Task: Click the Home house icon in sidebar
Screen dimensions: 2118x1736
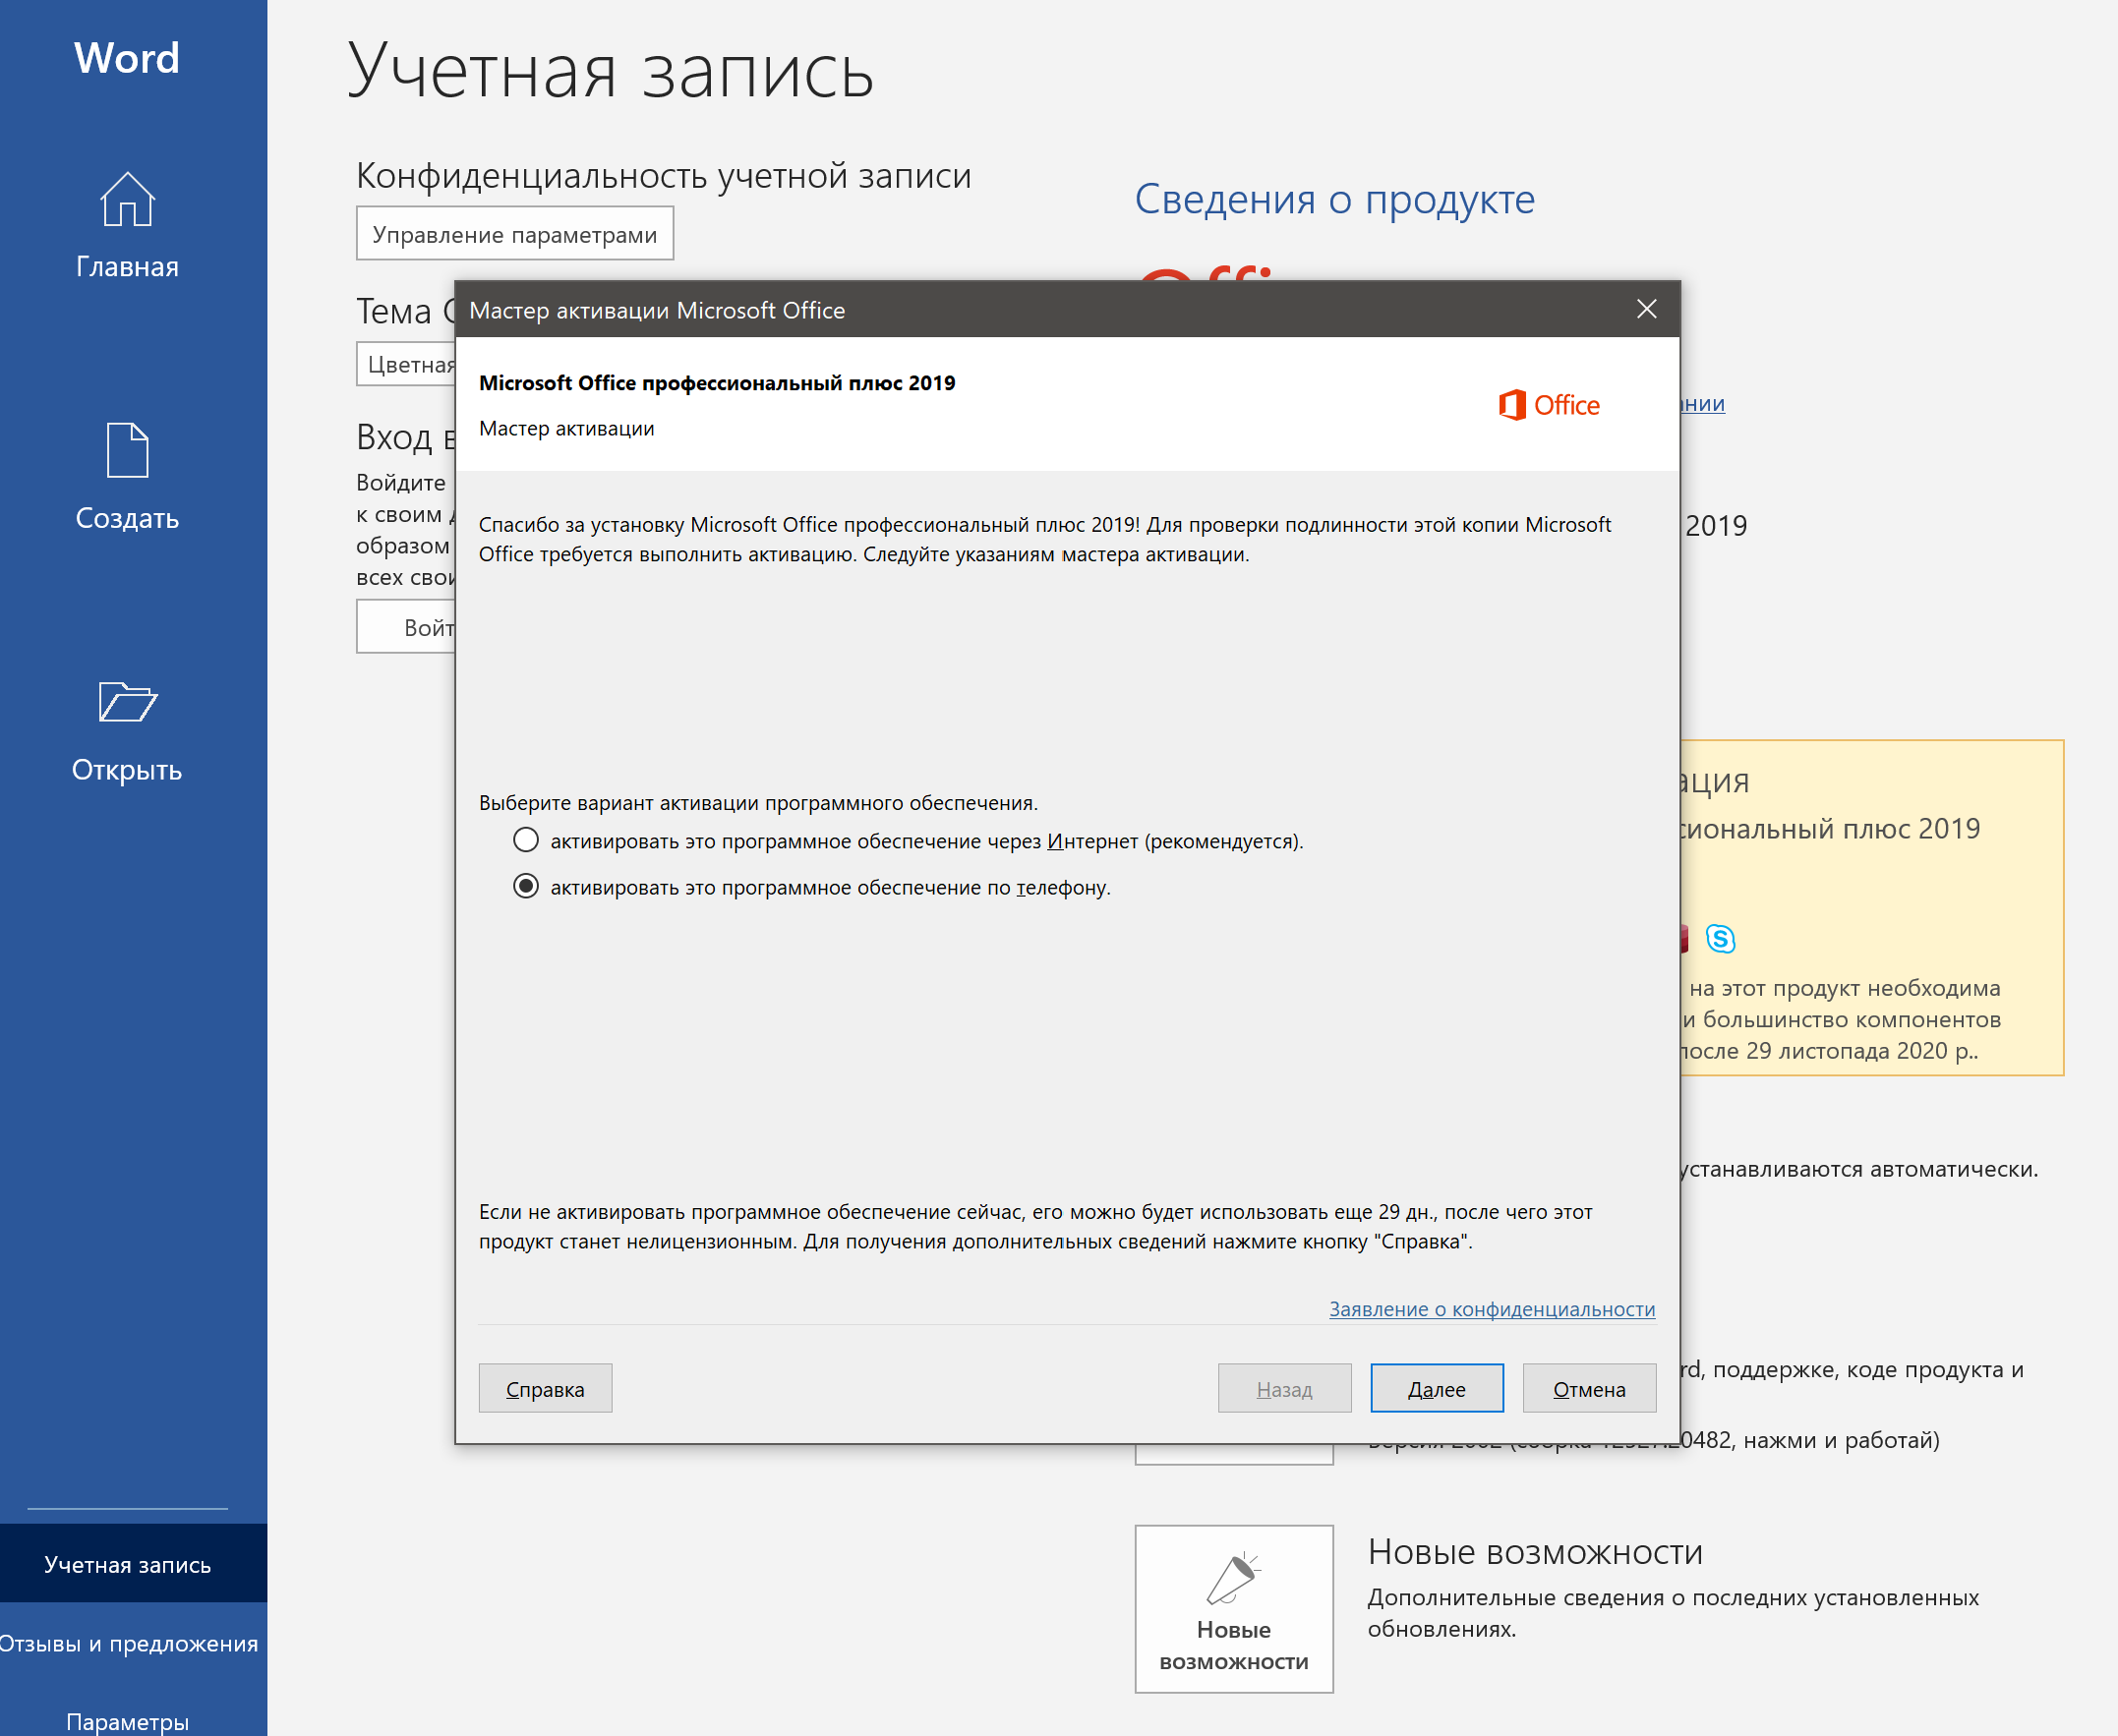Action: point(127,199)
